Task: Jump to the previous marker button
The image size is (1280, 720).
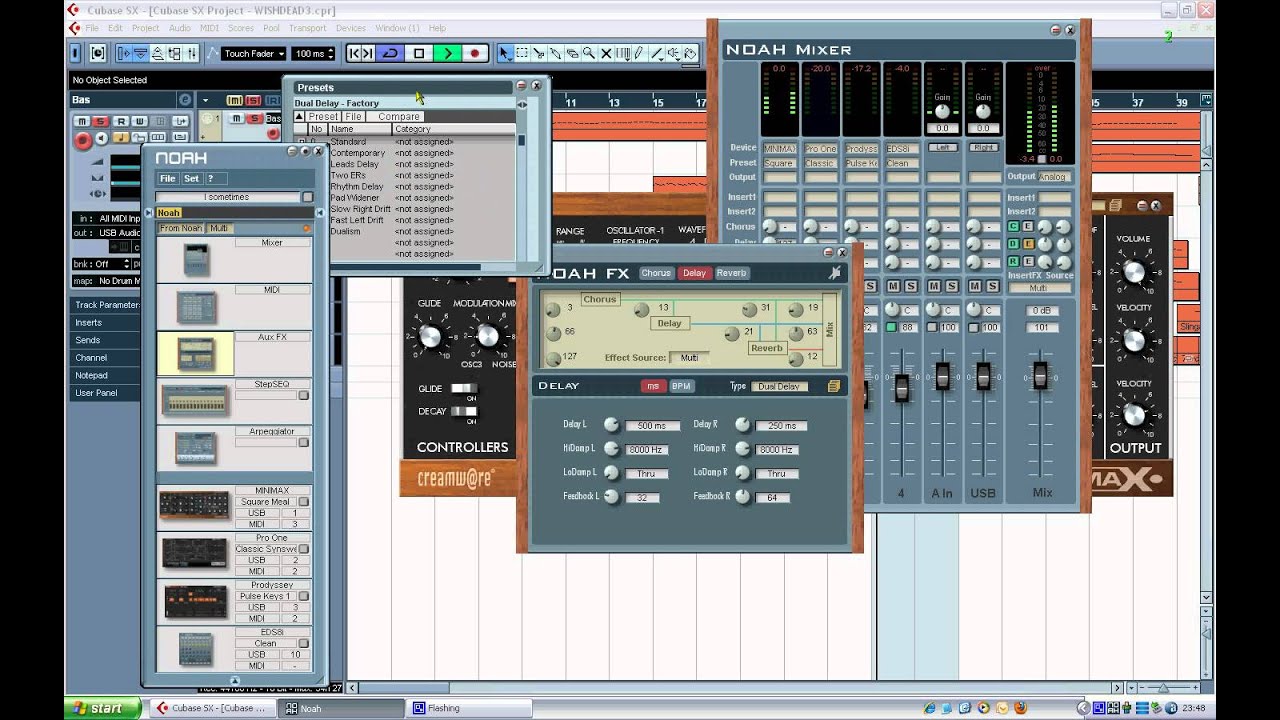Action: click(354, 53)
